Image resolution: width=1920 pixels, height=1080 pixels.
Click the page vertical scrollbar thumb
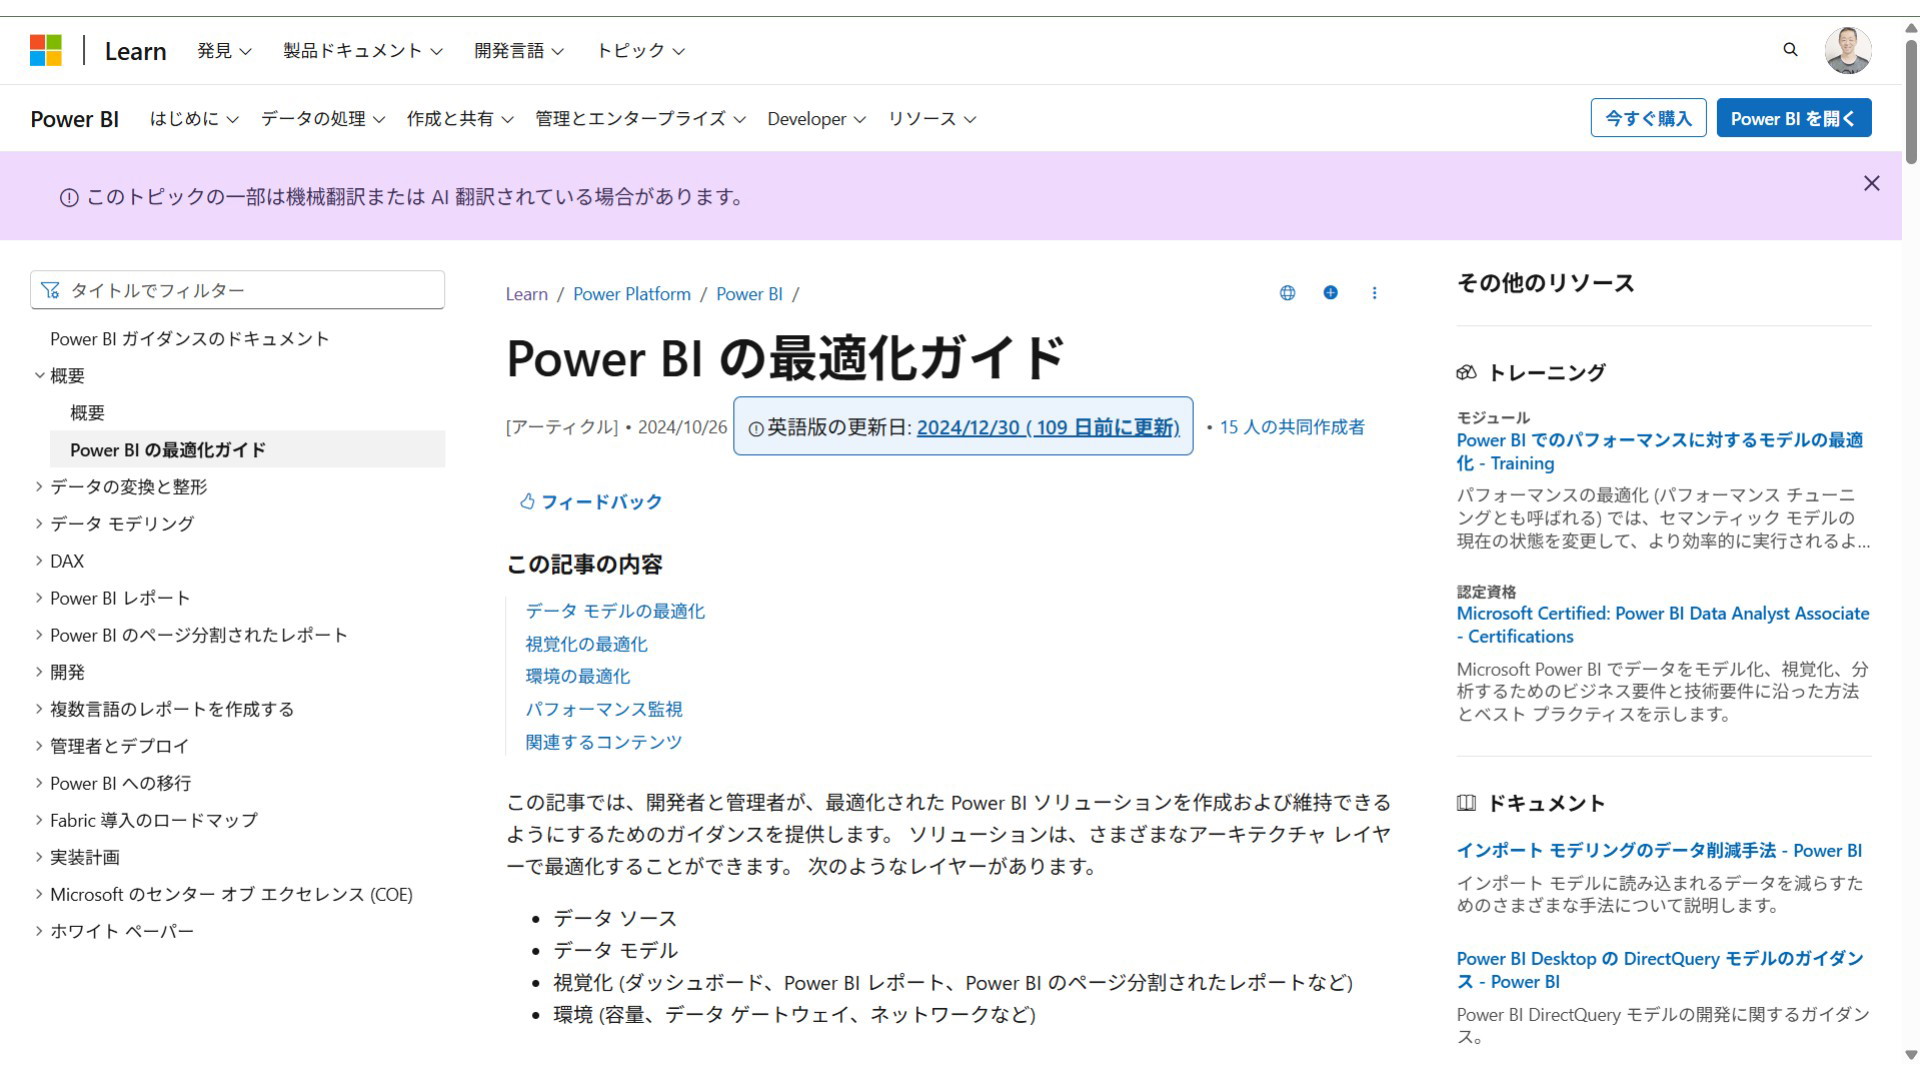point(1911,100)
